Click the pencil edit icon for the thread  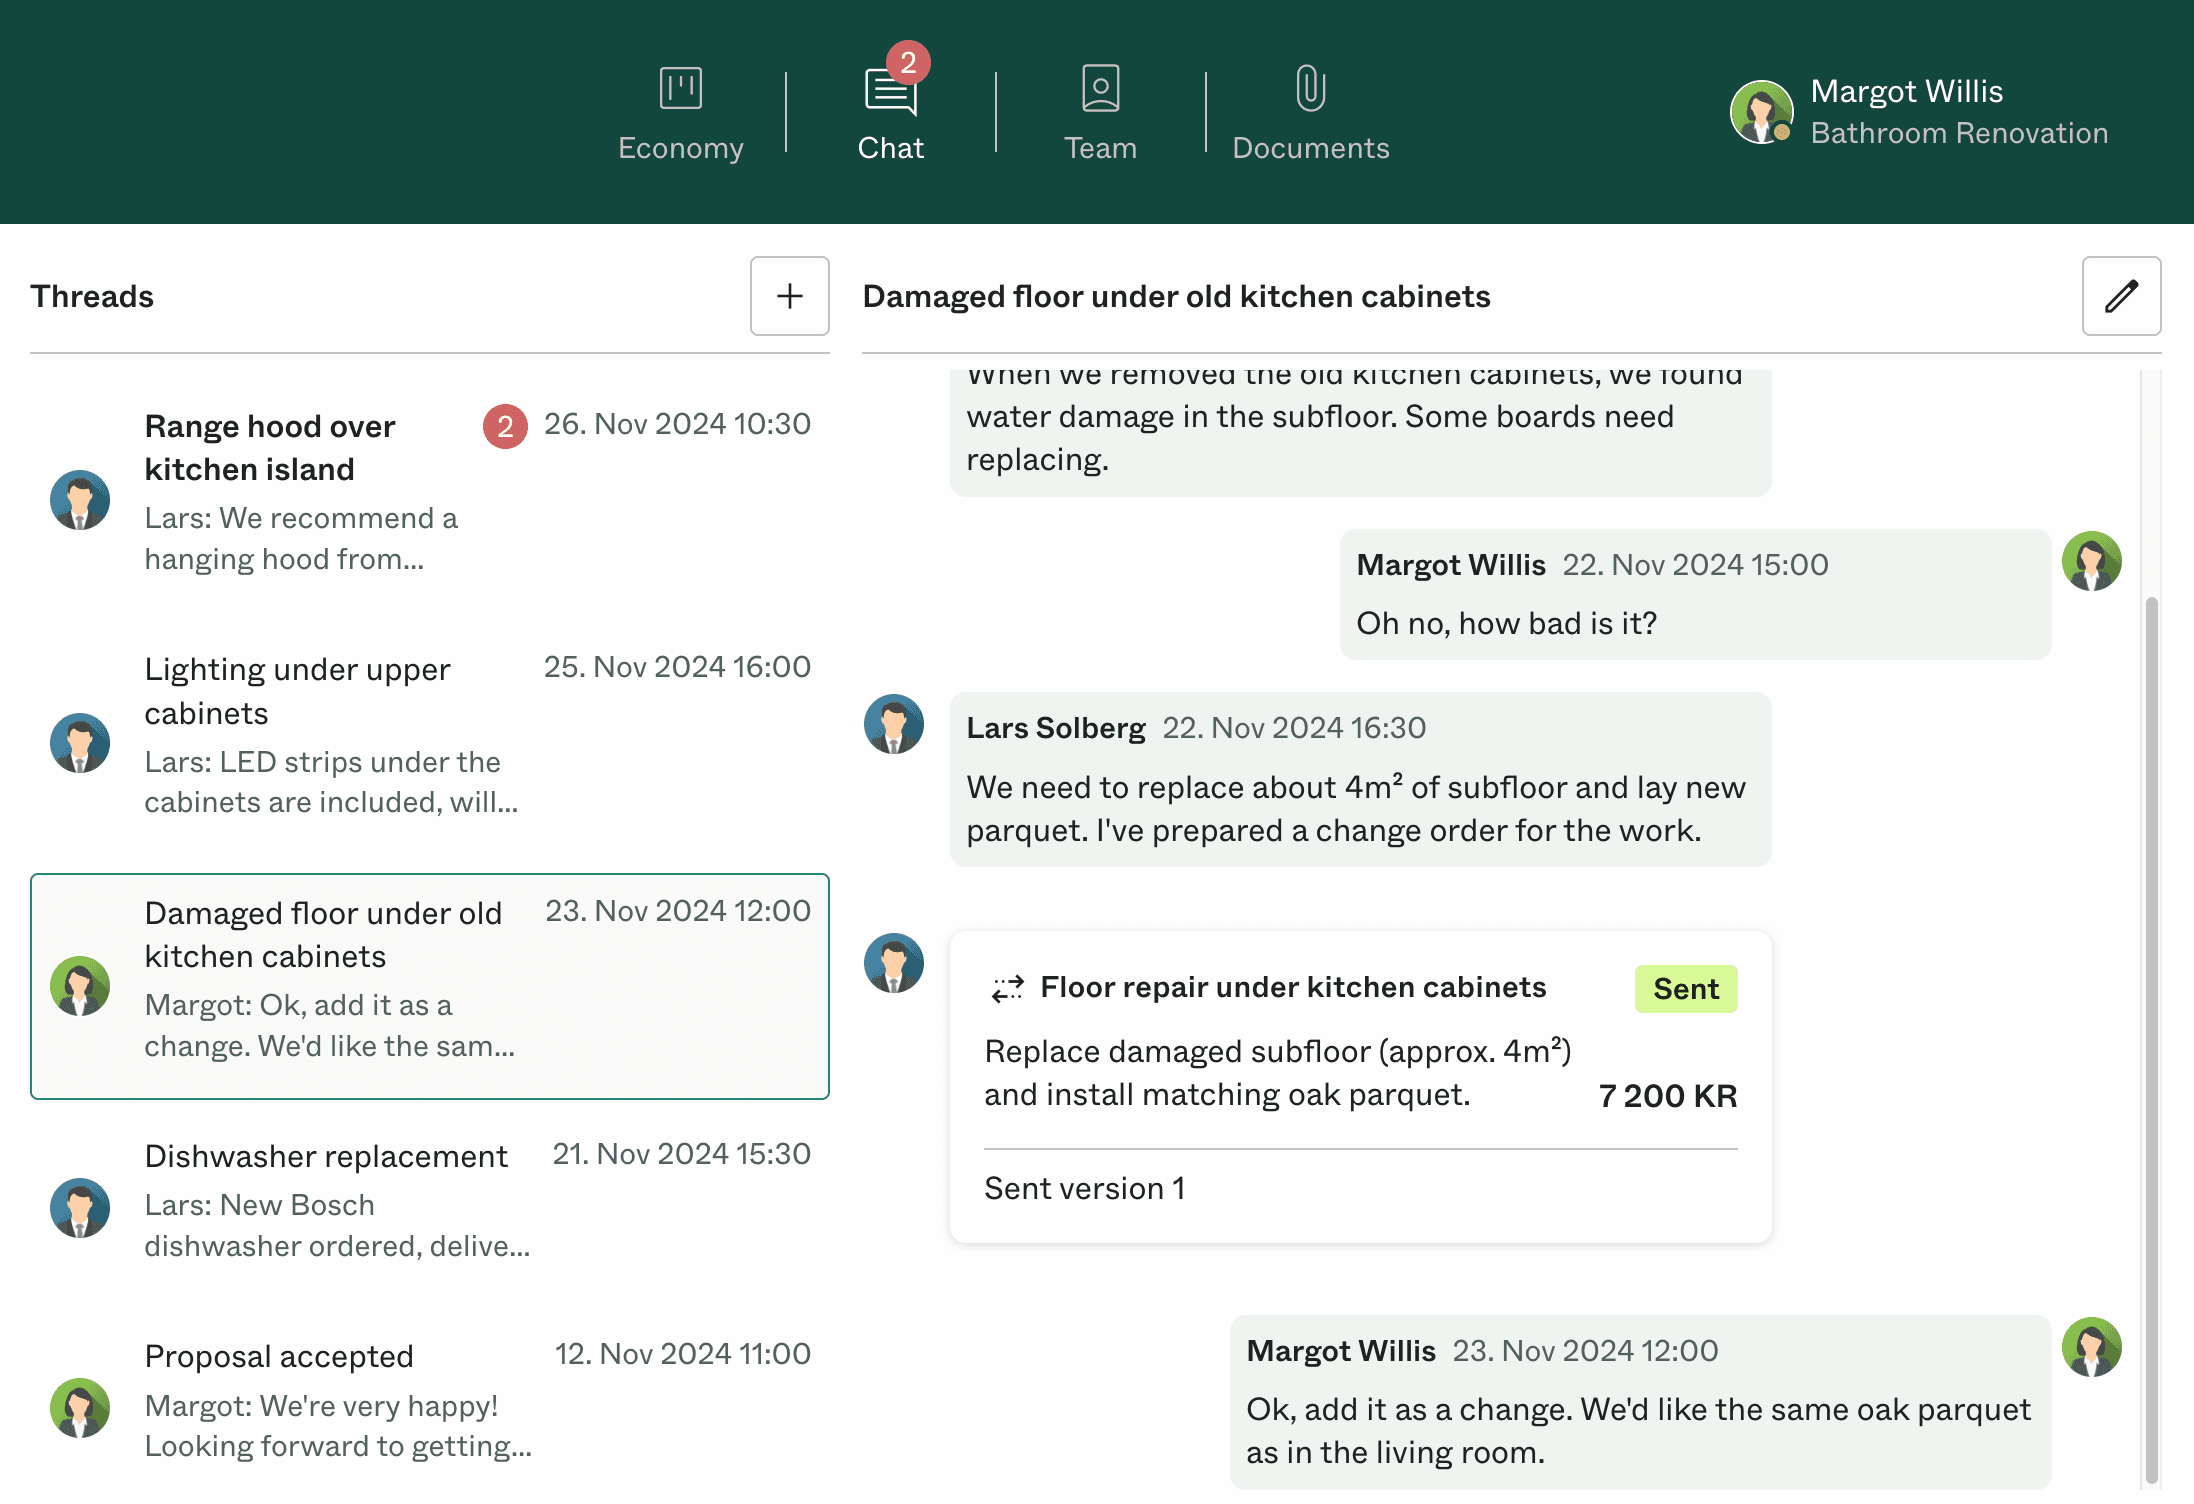(2121, 297)
